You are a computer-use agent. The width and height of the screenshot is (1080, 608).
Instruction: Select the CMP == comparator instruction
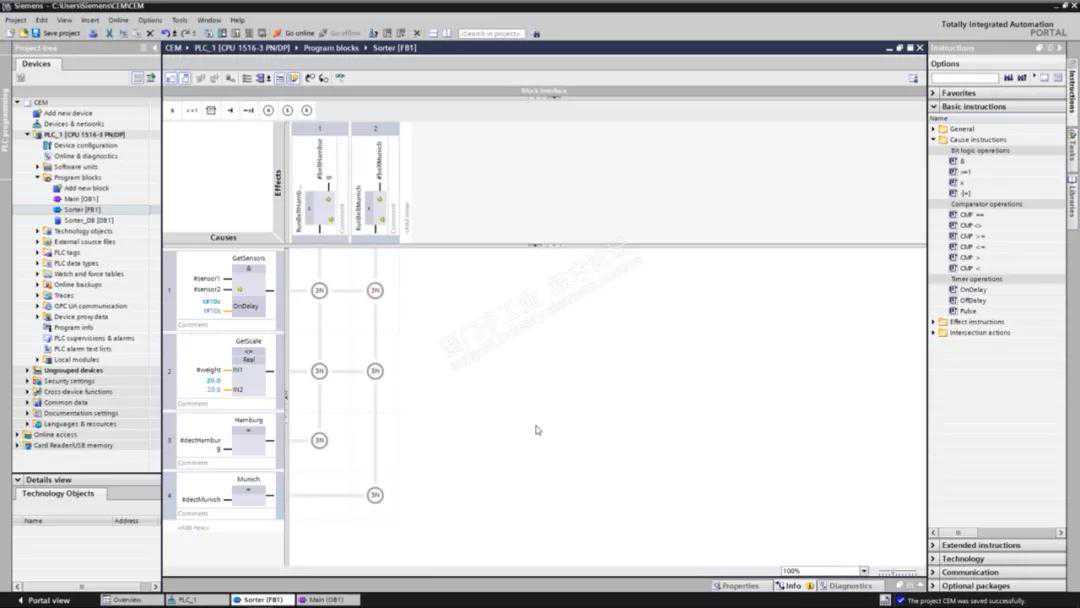(x=971, y=215)
